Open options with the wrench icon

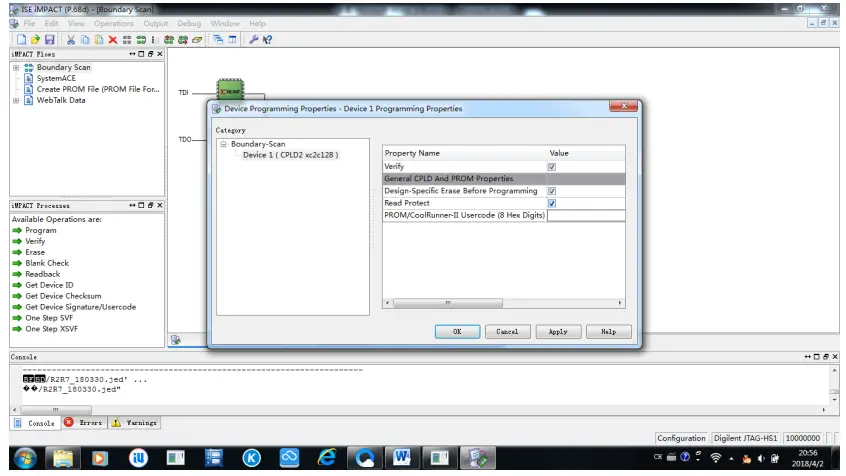click(x=253, y=39)
